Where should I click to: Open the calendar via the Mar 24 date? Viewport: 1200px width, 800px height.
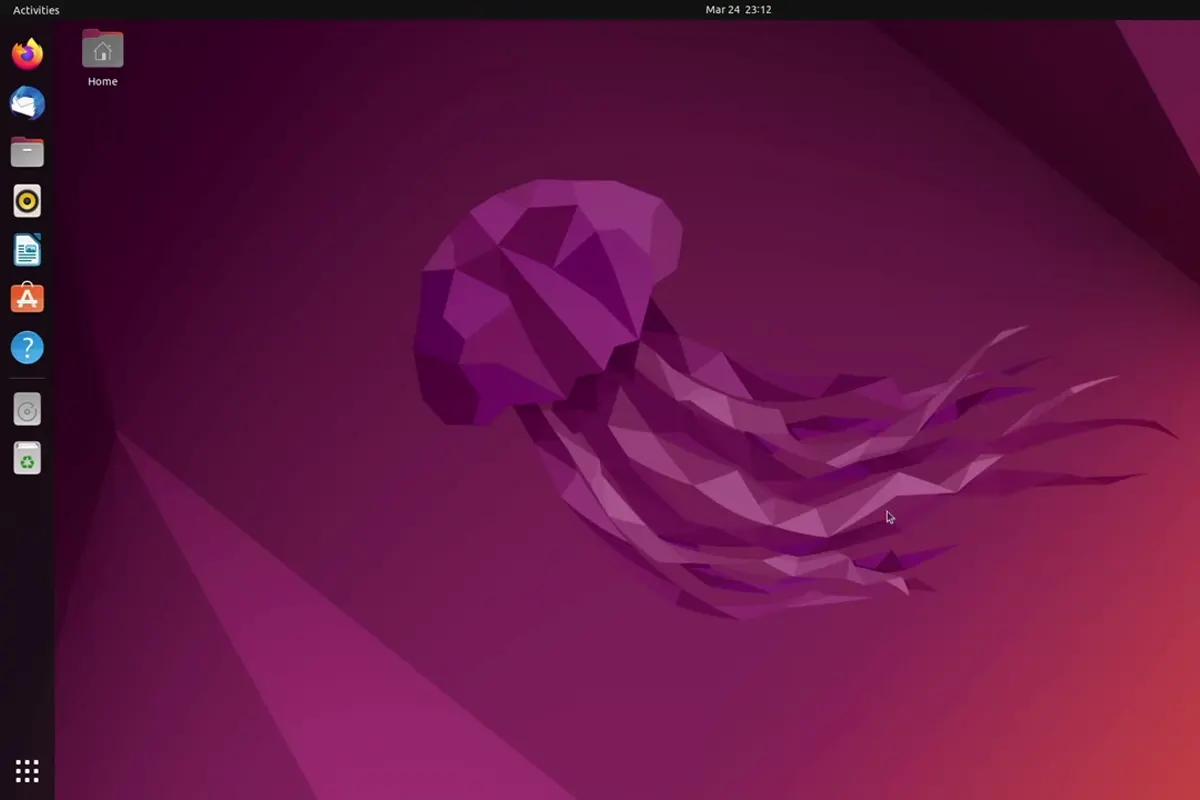point(721,10)
